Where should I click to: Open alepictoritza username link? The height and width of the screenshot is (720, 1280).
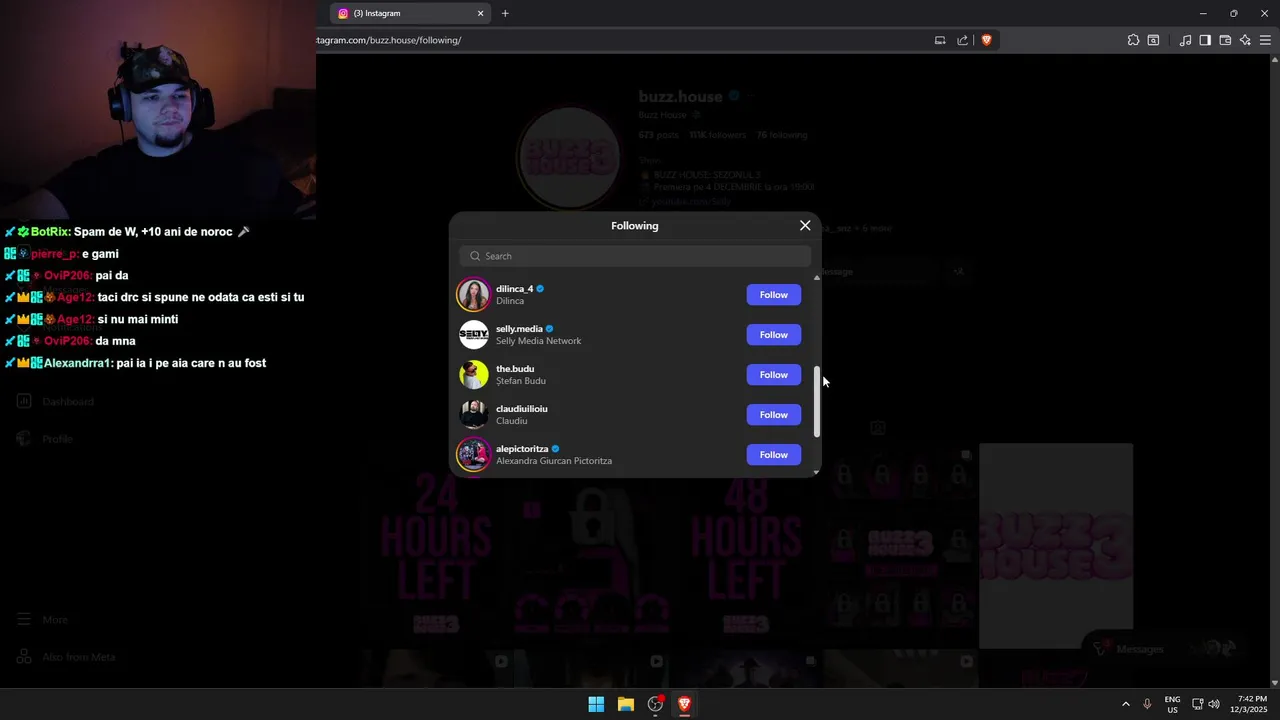coord(523,449)
